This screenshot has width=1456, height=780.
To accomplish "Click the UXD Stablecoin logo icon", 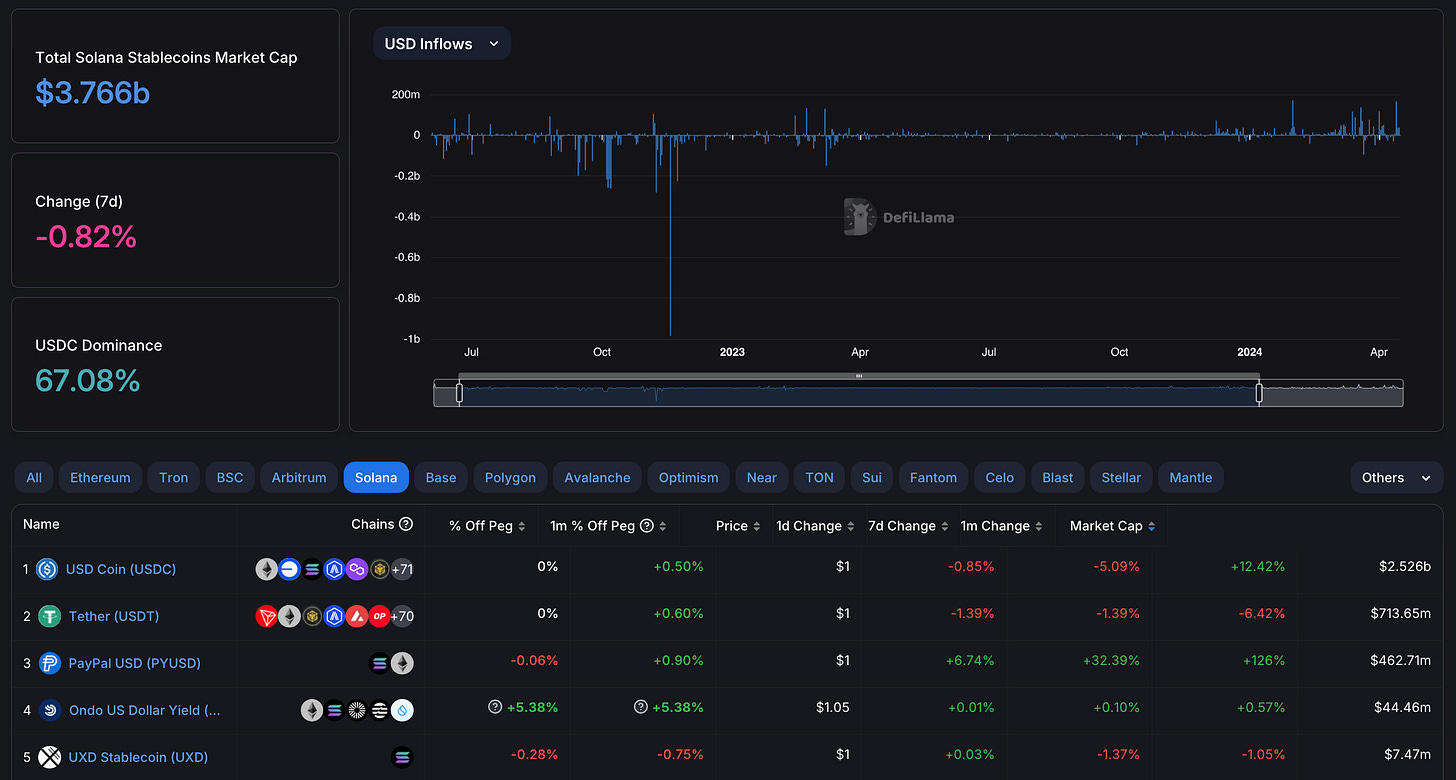I will [49, 757].
